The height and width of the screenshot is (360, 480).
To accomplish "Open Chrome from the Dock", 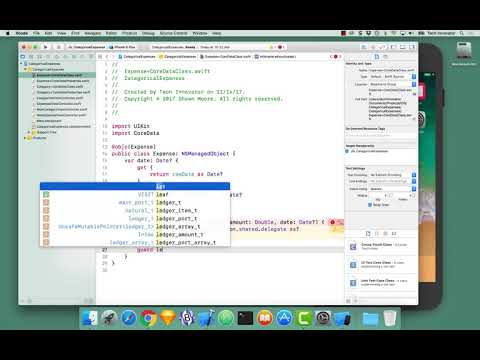I will [x=148, y=318].
